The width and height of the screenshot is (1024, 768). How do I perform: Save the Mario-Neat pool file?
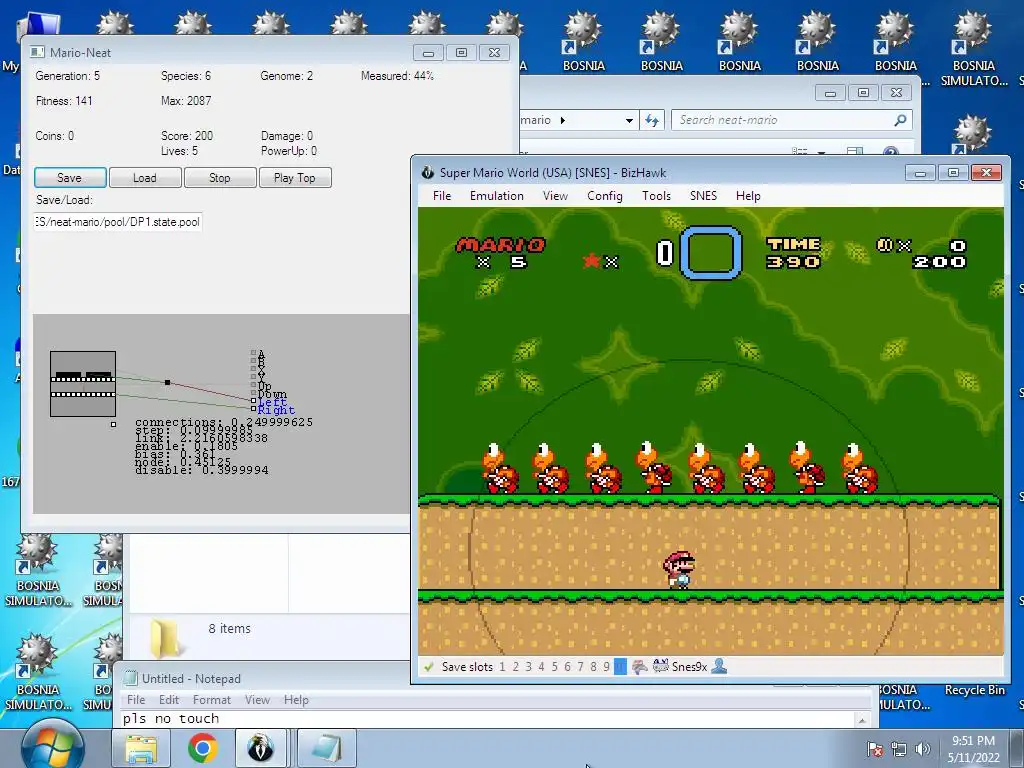pyautogui.click(x=70, y=178)
